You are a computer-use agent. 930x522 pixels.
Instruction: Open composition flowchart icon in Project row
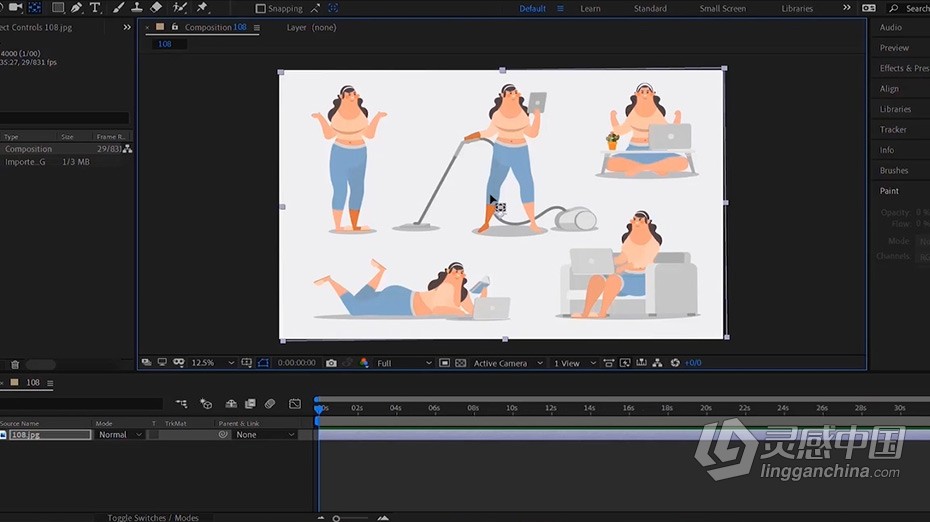point(127,149)
